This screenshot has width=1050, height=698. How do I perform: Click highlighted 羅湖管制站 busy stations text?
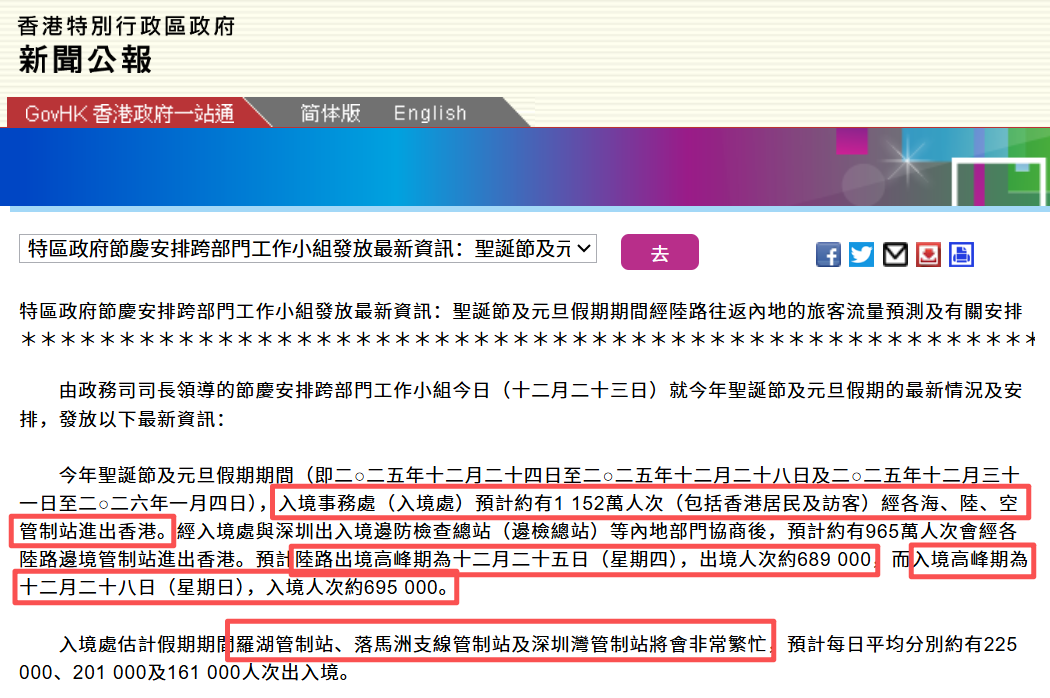[x=501, y=643]
